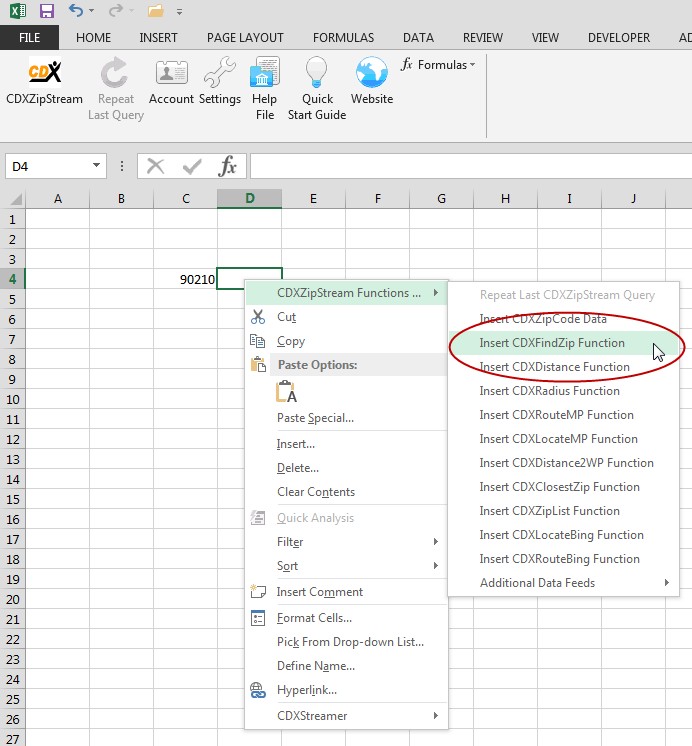The image size is (692, 746).
Task: Select Insert CDXFindZip Function
Action: (563, 343)
